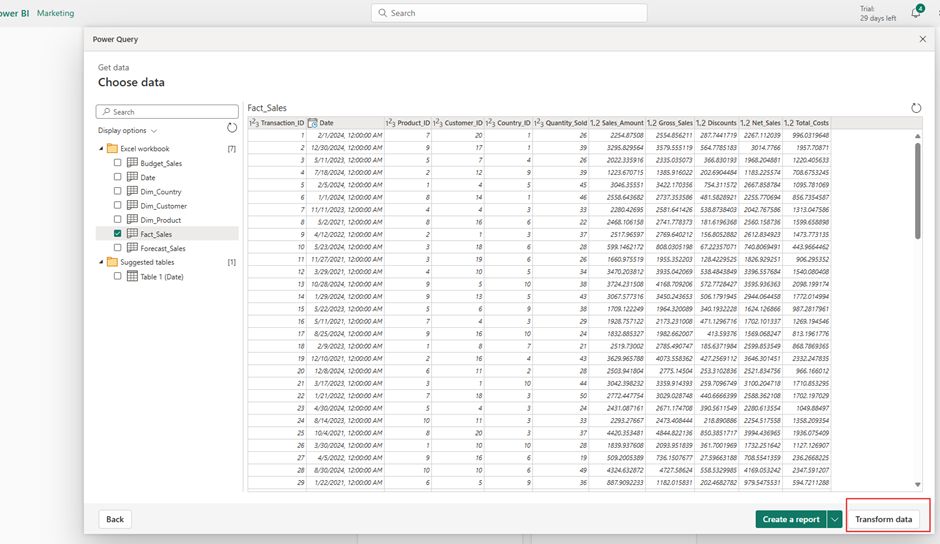The image size is (940, 544).
Task: Click the navigator refresh icon beside Display options
Action: pos(232,128)
